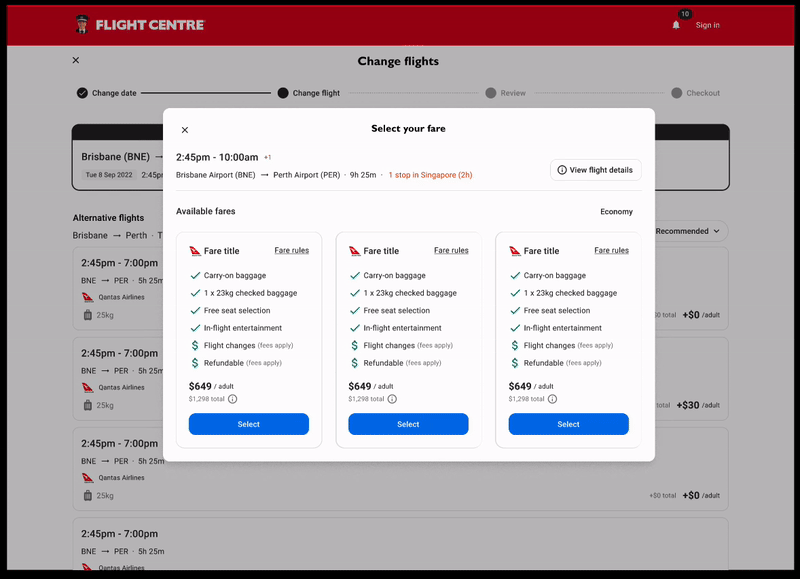
Task: Click Refundable dollar icon in first card
Action: [x=195, y=363]
